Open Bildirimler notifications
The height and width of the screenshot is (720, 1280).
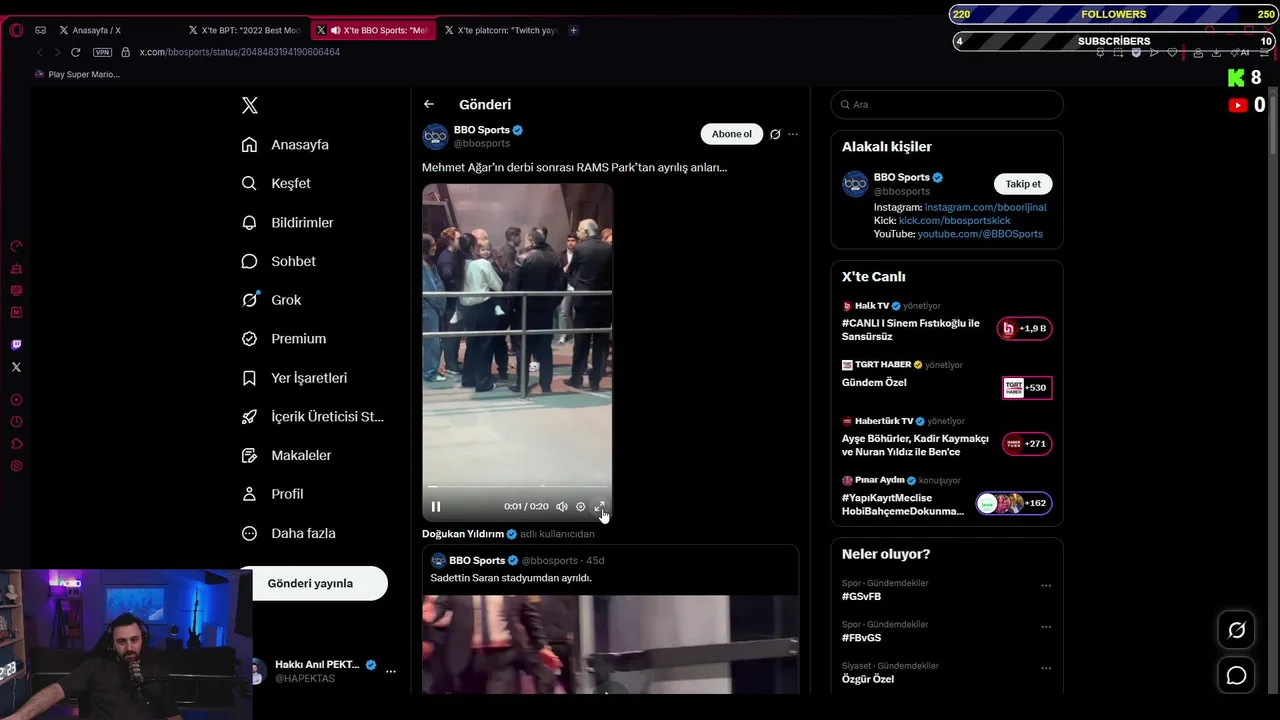click(288, 223)
